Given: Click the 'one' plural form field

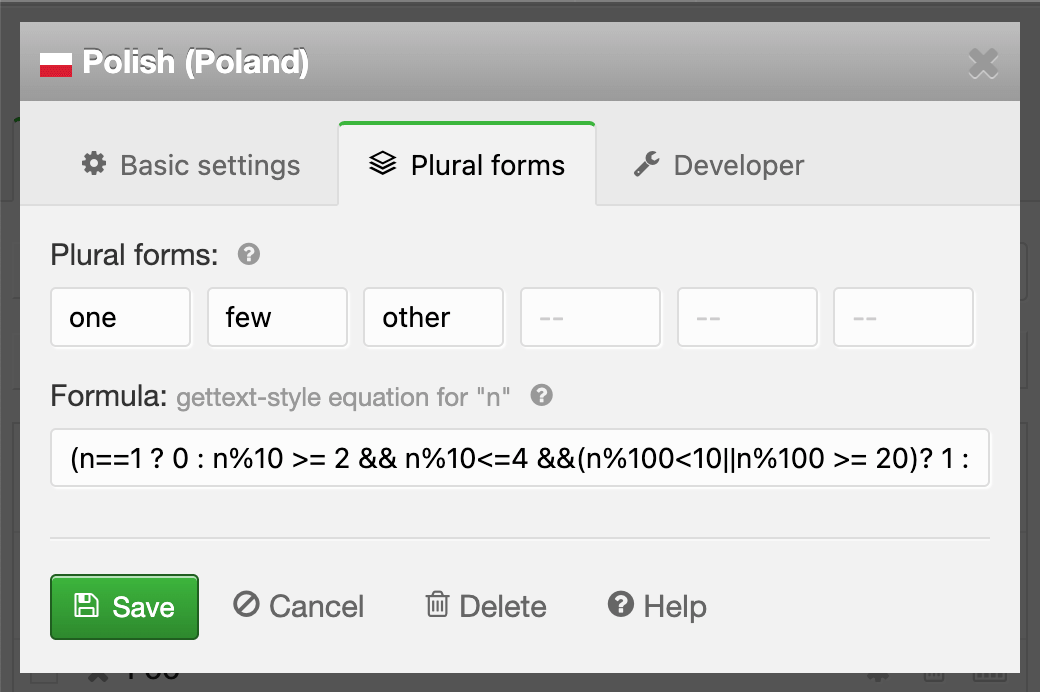Looking at the screenshot, I should tap(120, 318).
